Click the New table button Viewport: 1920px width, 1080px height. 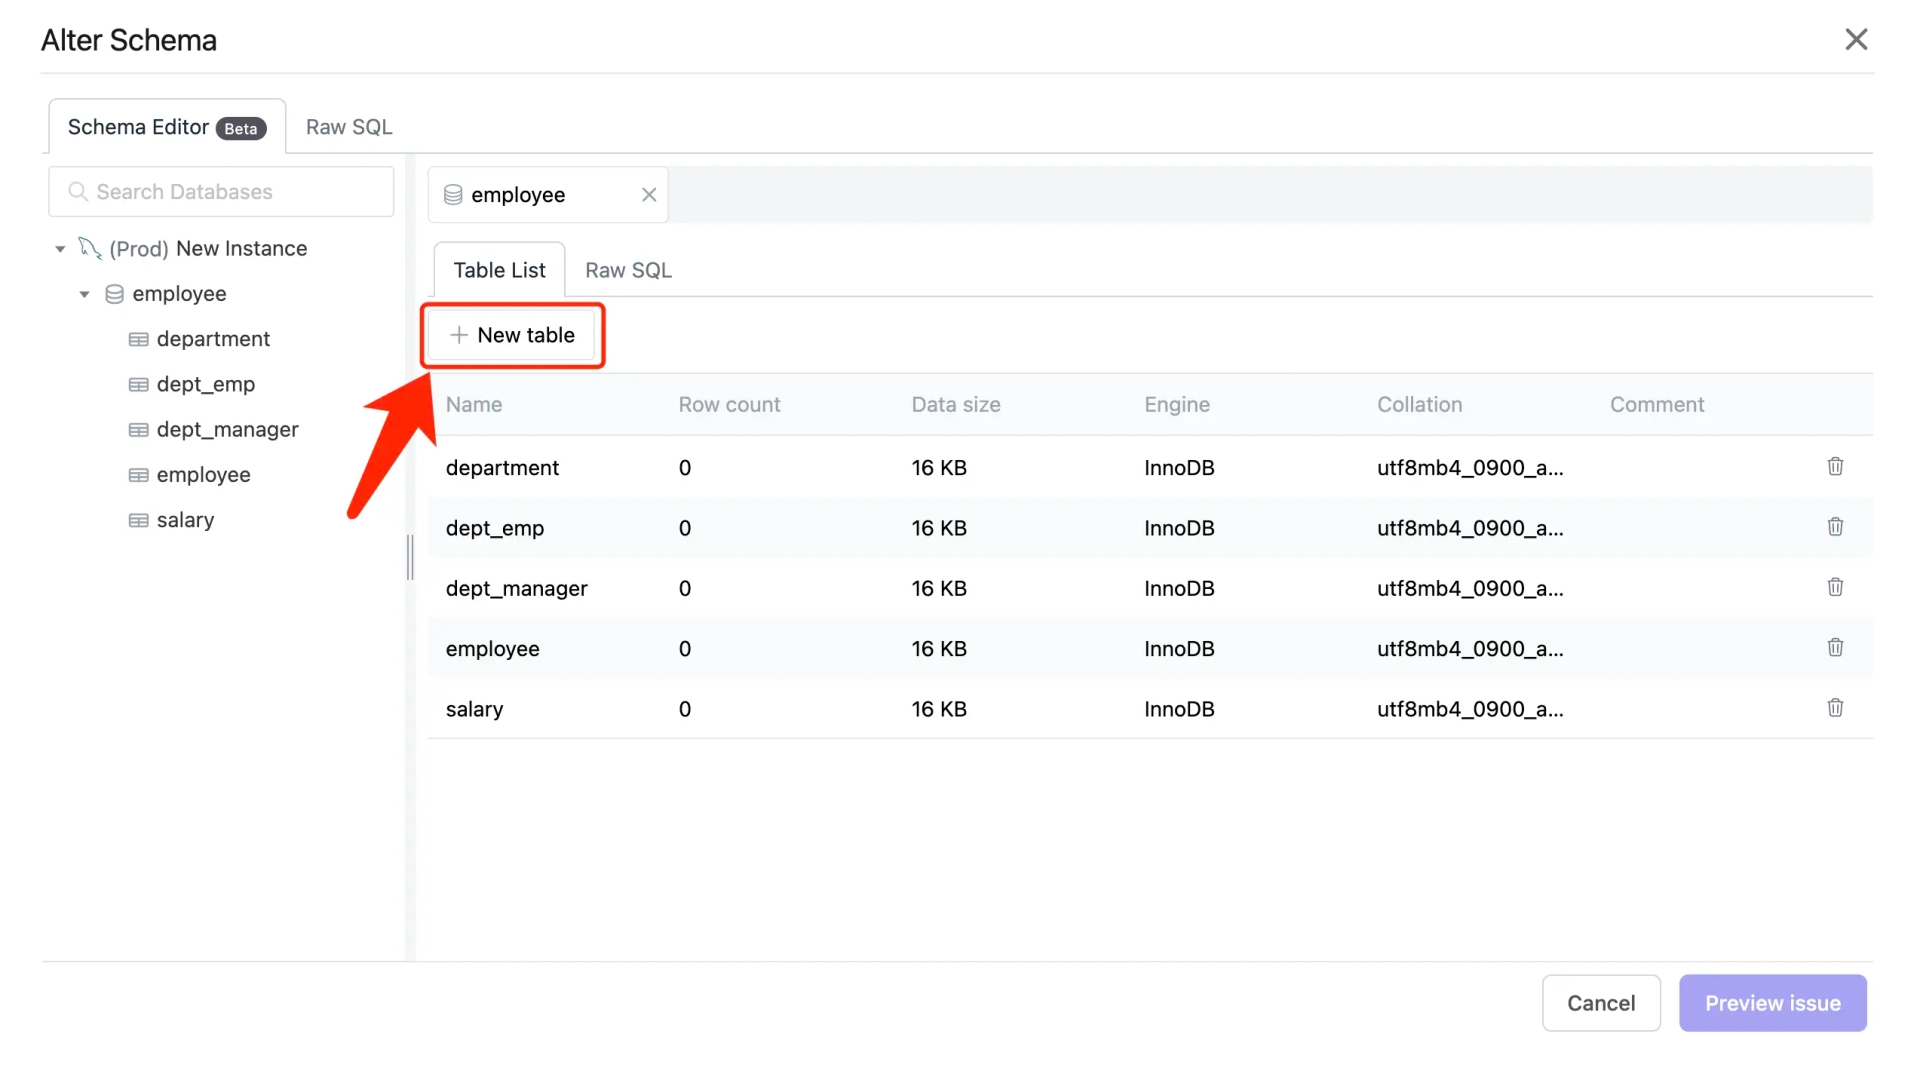[x=512, y=335]
